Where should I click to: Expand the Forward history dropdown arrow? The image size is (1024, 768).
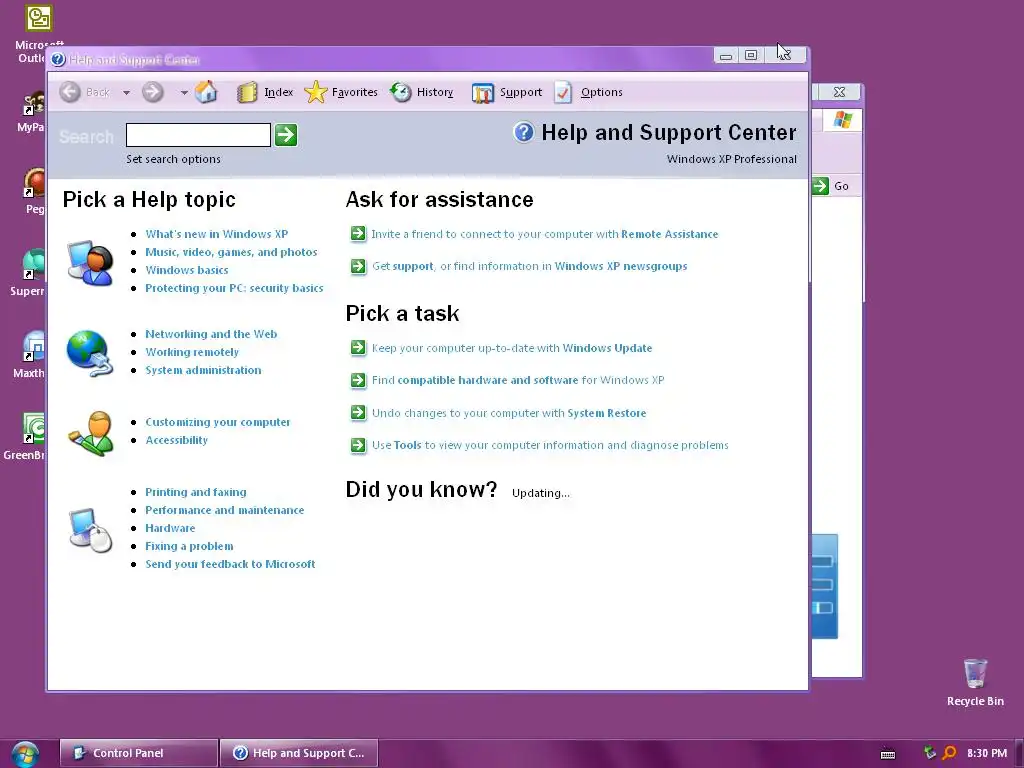[x=184, y=93]
